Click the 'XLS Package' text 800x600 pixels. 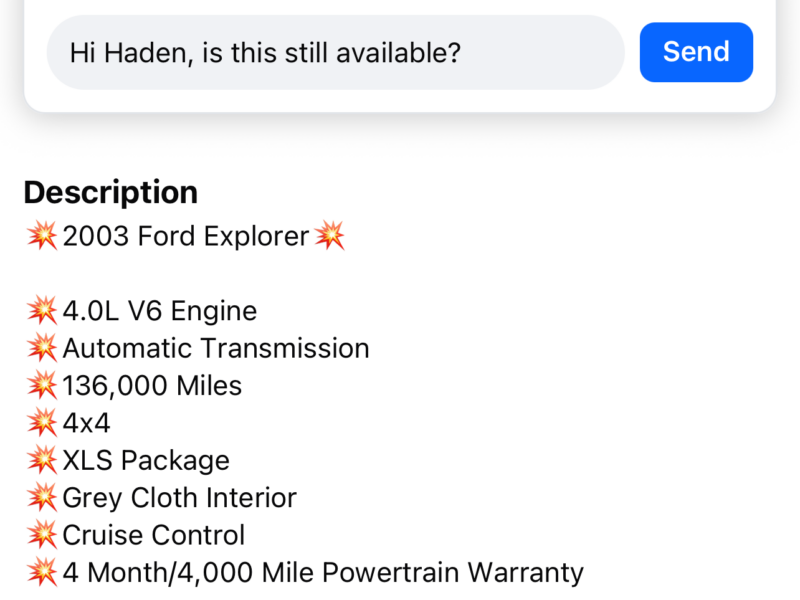click(146, 461)
